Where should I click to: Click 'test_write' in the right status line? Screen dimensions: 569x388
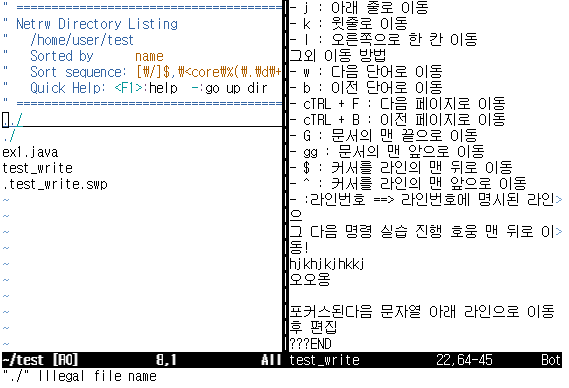click(x=324, y=360)
